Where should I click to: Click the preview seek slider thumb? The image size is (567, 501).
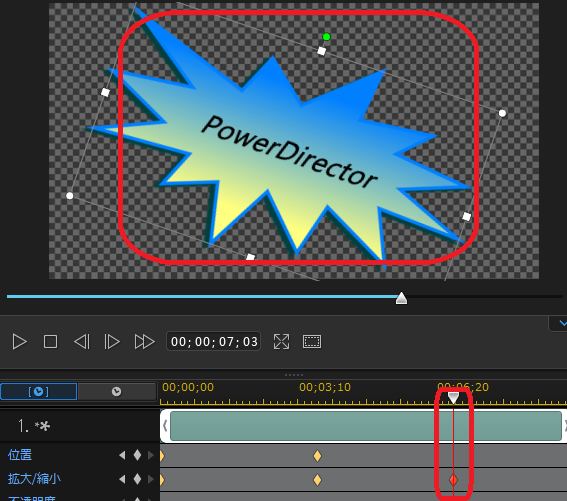point(401,298)
